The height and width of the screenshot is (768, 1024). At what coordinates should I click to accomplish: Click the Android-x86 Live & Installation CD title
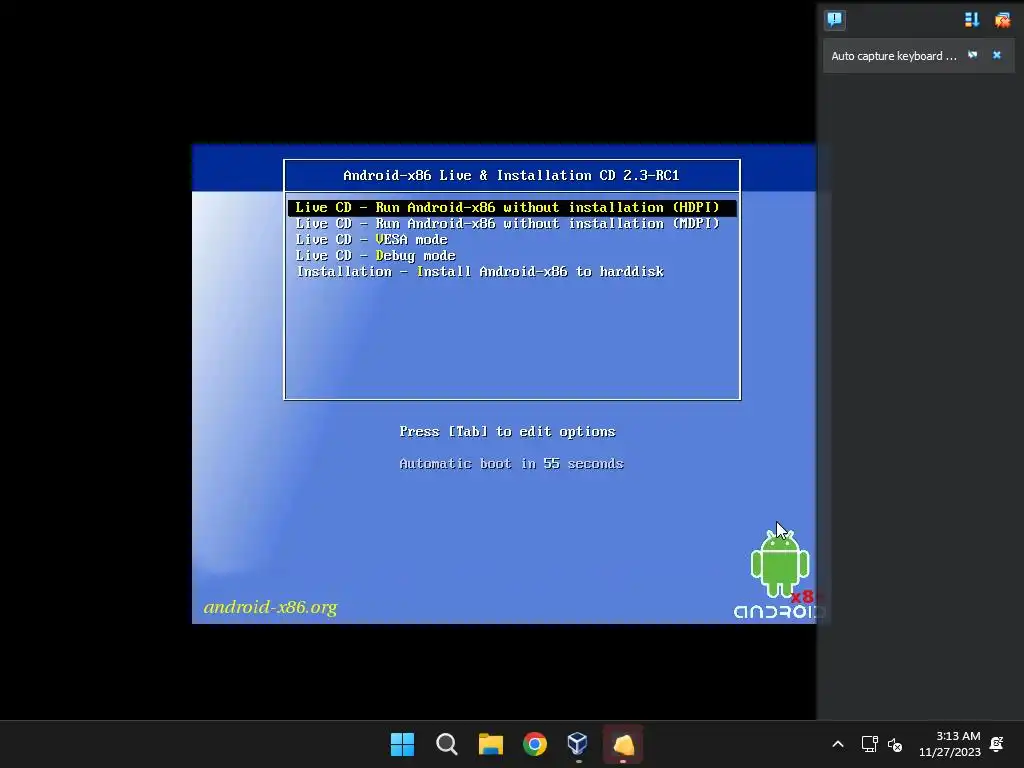coord(511,175)
